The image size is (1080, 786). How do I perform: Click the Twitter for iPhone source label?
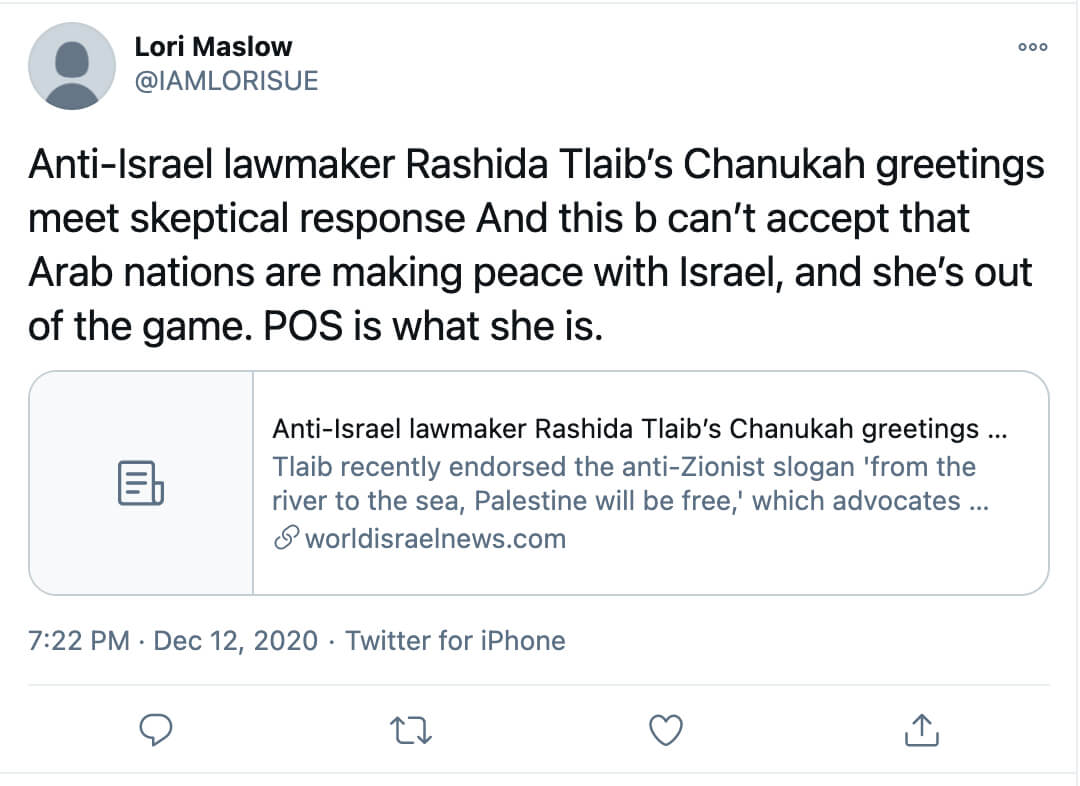coord(455,640)
